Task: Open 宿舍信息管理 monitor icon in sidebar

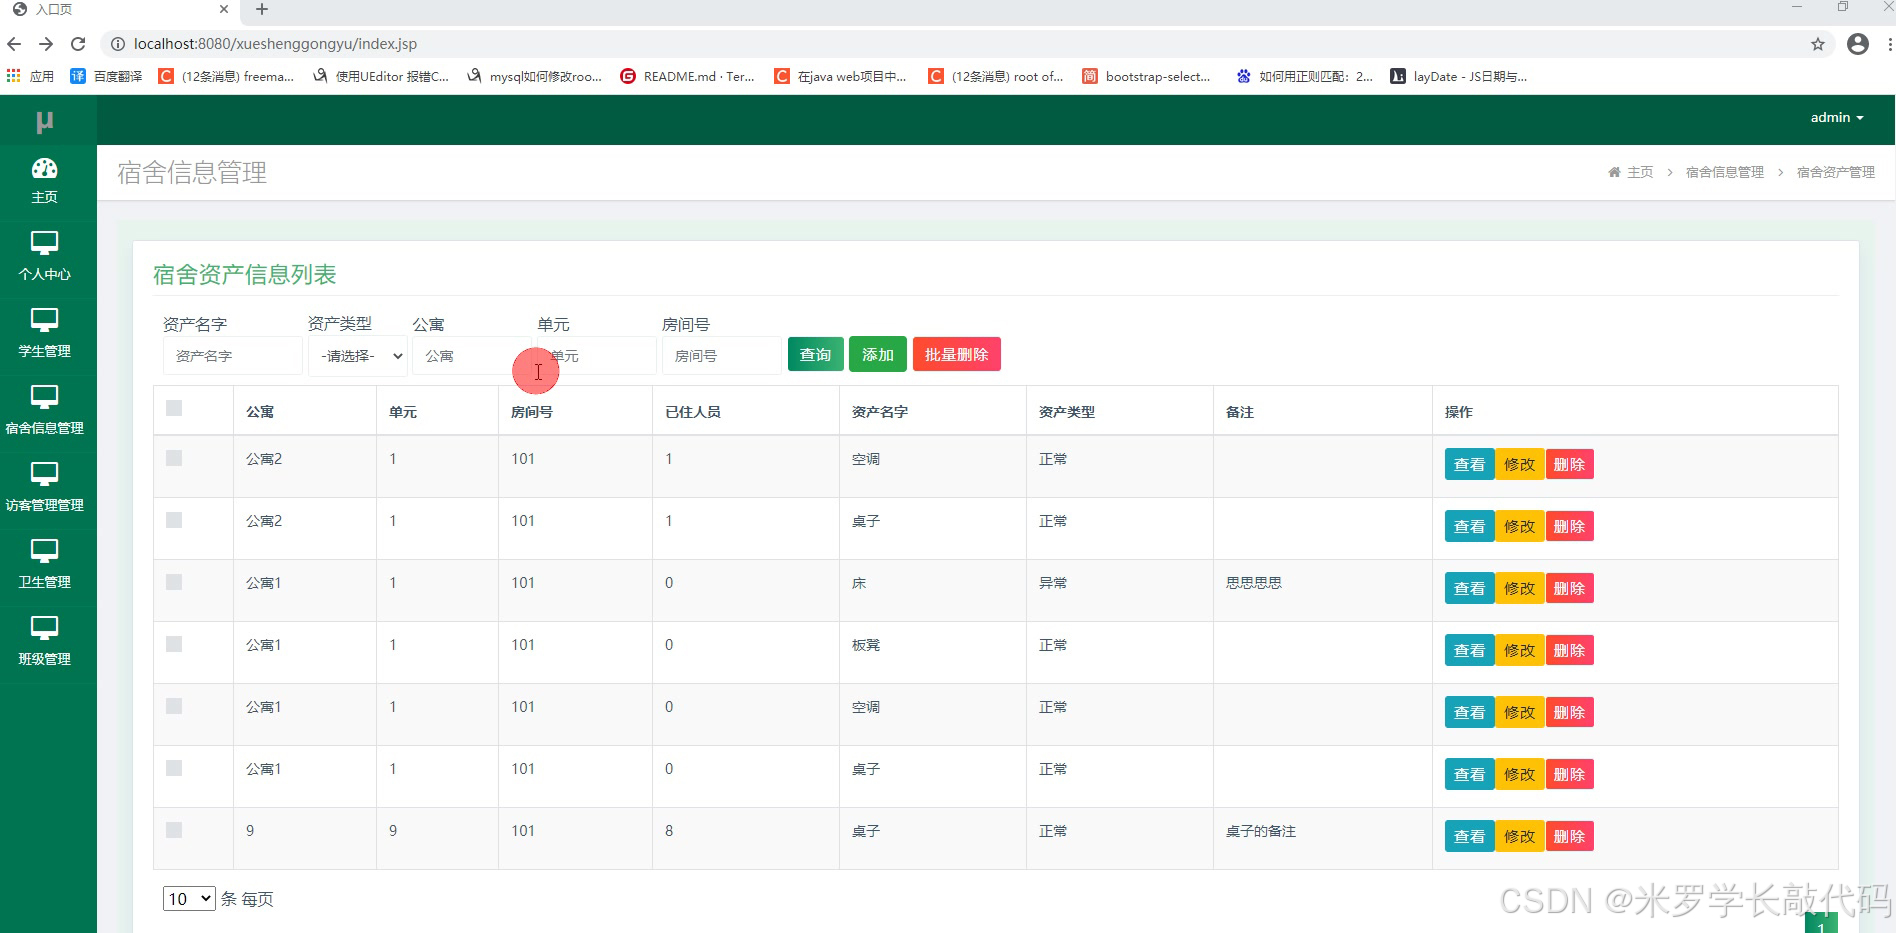Action: [x=45, y=397]
